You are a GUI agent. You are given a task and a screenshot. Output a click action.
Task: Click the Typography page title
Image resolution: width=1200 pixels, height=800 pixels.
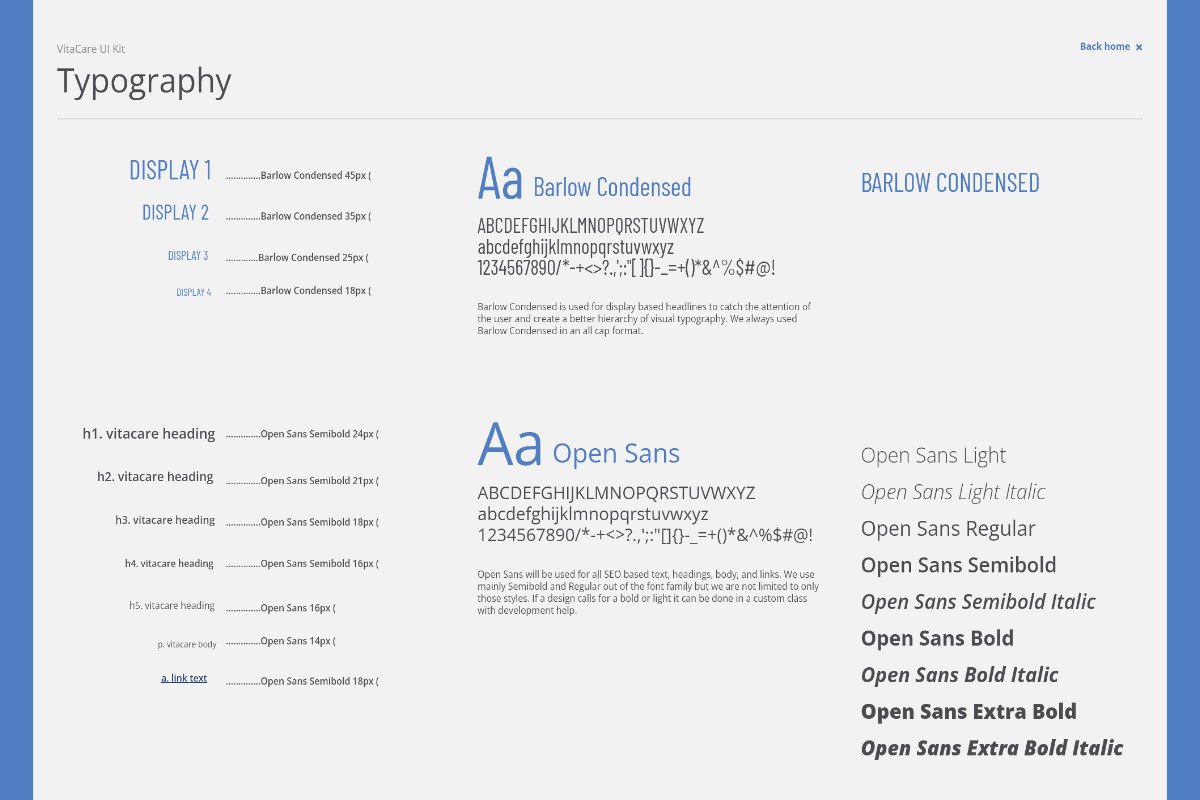pyautogui.click(x=144, y=81)
